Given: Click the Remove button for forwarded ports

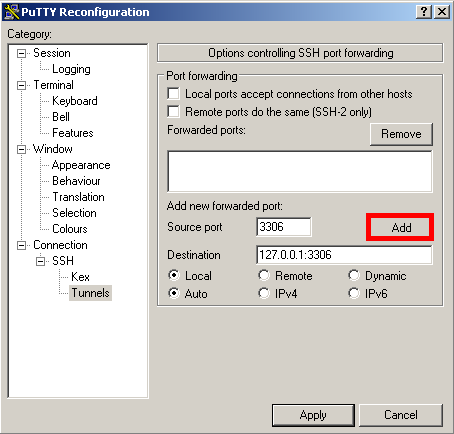Looking at the screenshot, I should (x=401, y=134).
